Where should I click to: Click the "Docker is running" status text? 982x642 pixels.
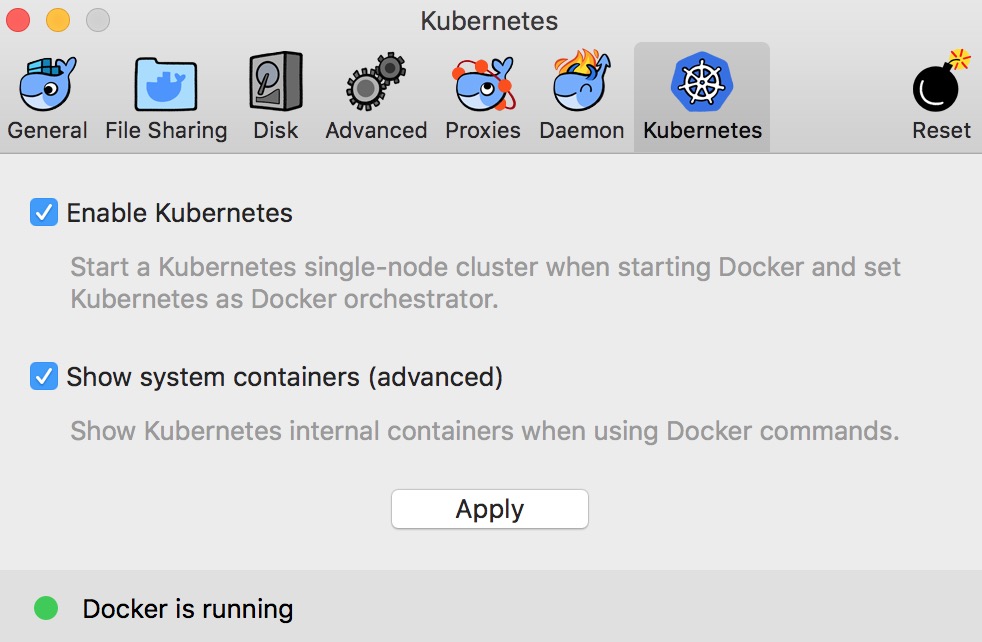188,609
